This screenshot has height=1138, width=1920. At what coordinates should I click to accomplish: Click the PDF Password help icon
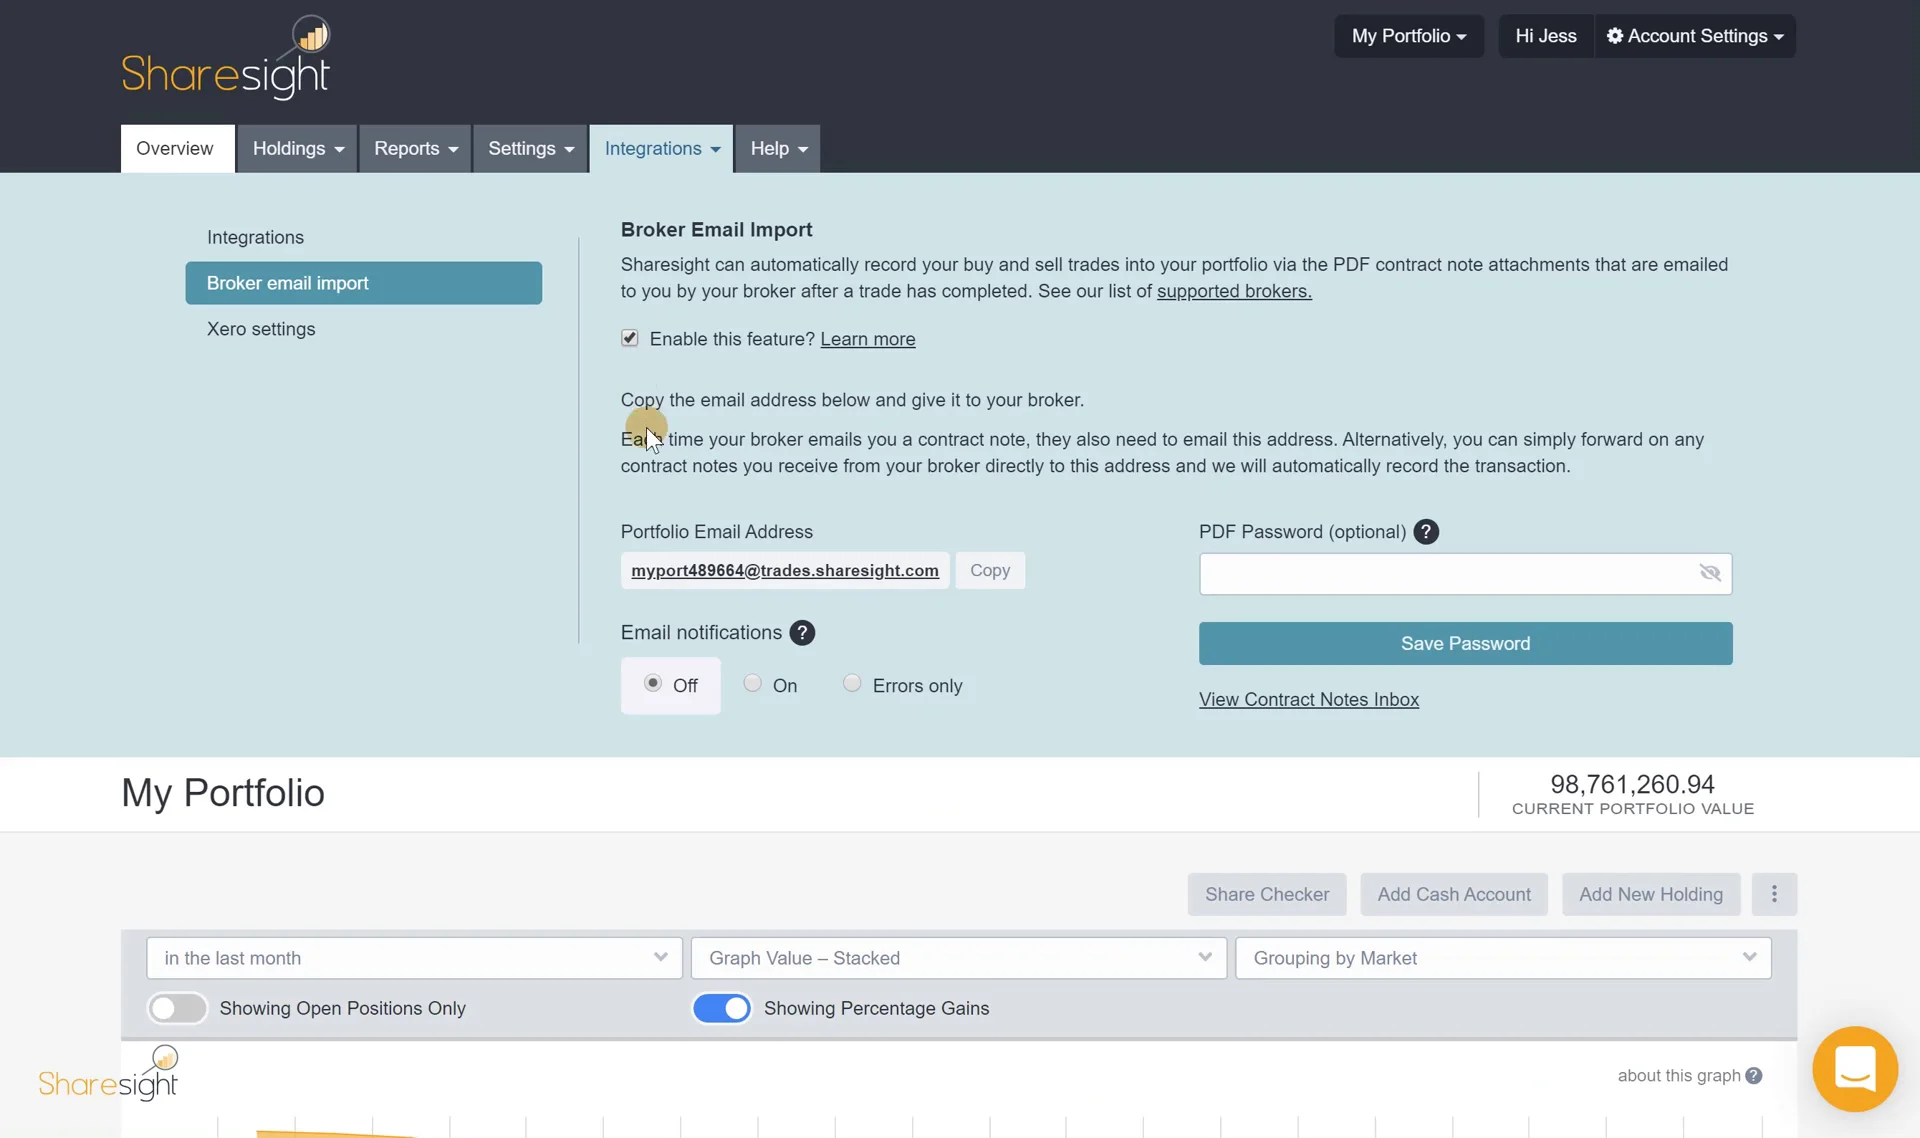1426,532
